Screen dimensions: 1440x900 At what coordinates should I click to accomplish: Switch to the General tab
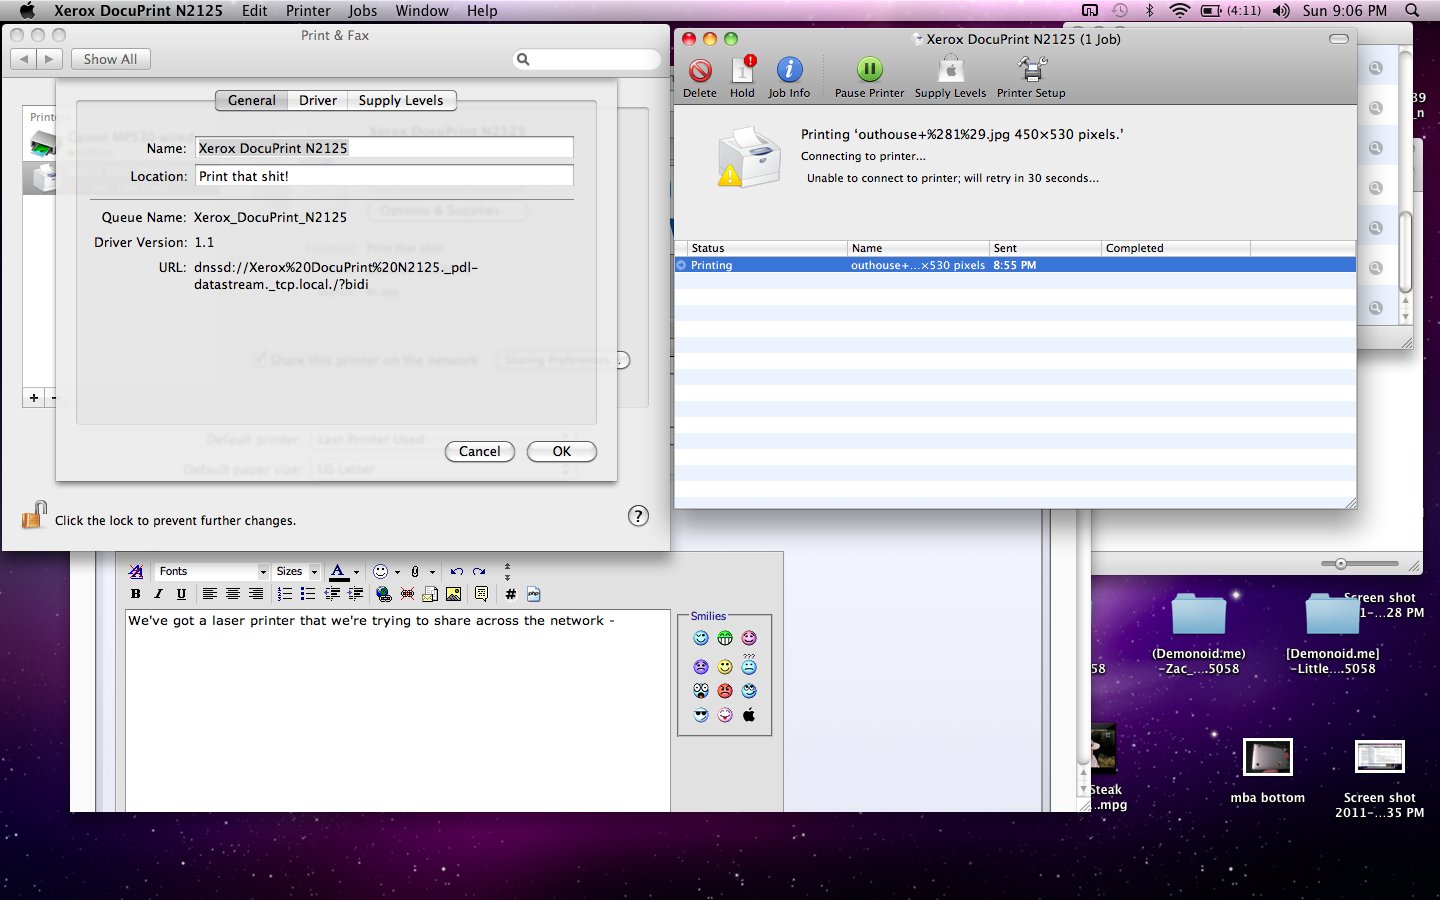(252, 100)
